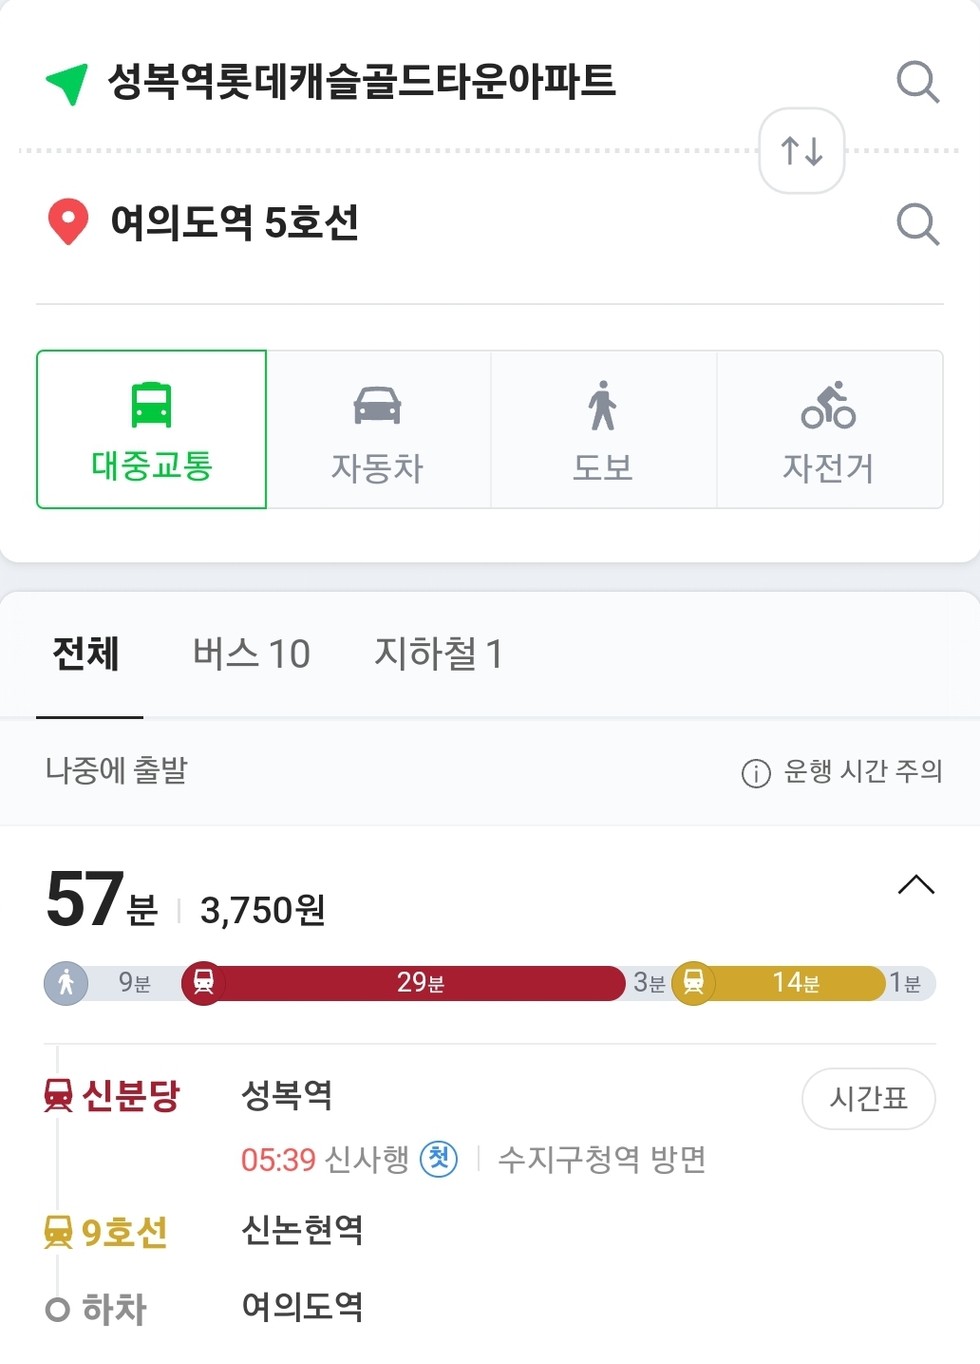The width and height of the screenshot is (980, 1364).
Task: Switch to 자동차 car mode
Action: 378,429
